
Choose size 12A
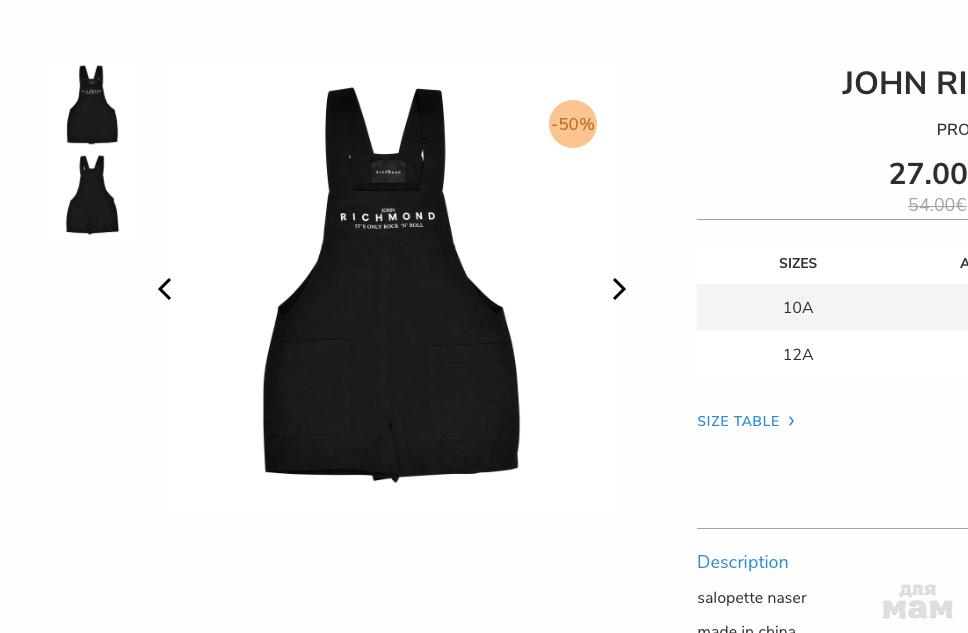point(798,354)
